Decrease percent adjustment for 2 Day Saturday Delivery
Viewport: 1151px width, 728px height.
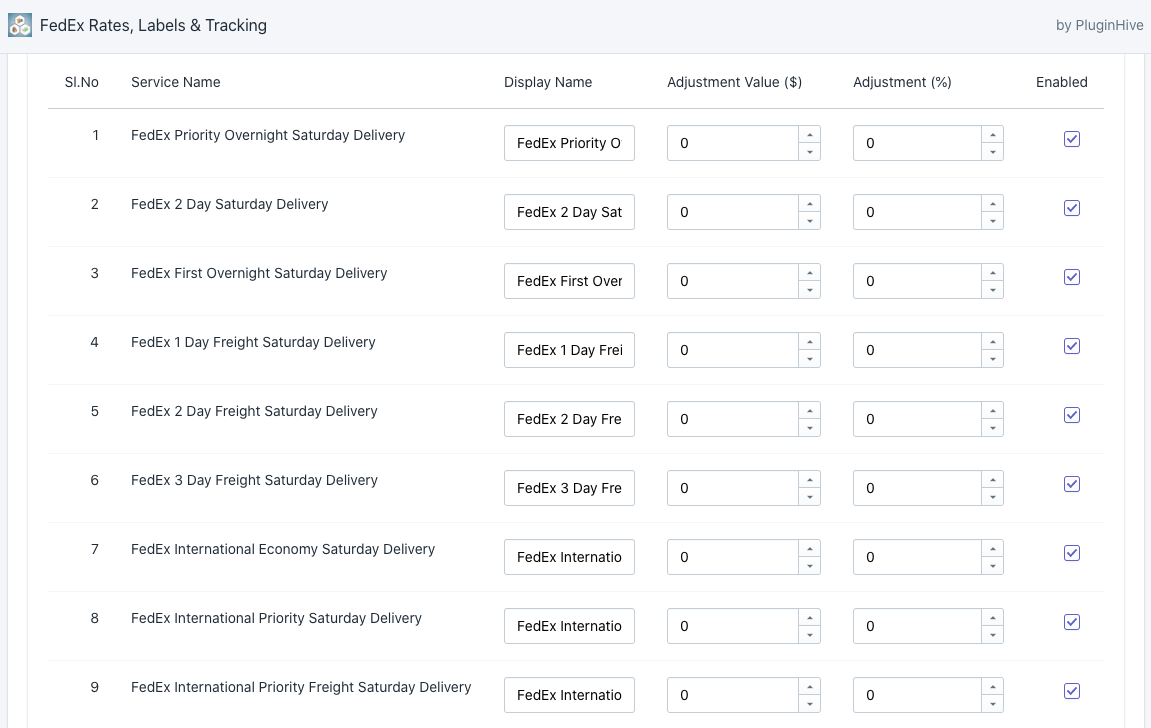click(992, 221)
